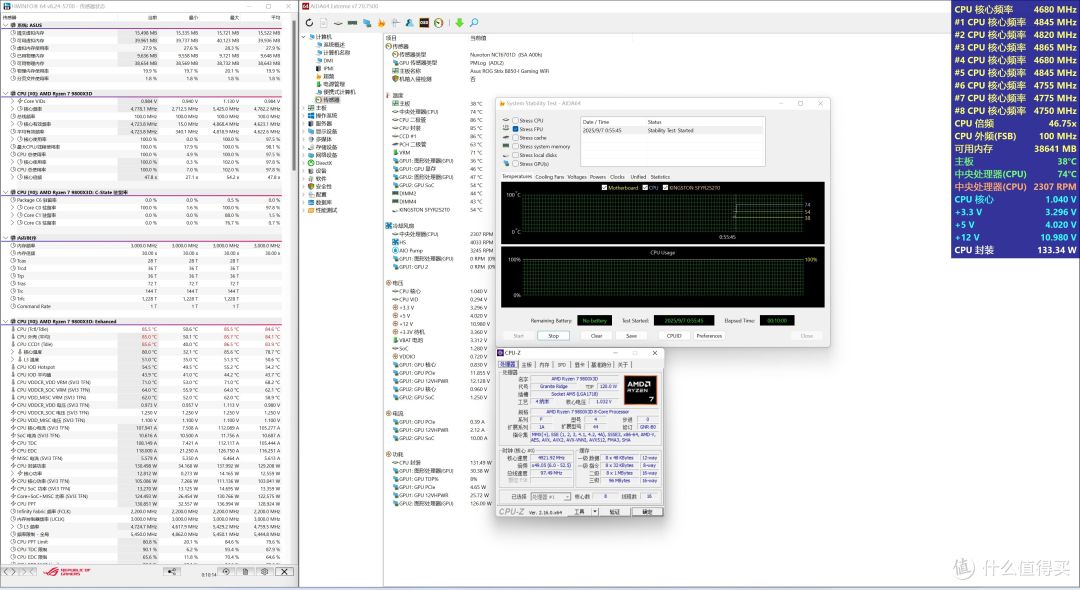Select DIMM2 temperature row in sensor list

pos(441,193)
